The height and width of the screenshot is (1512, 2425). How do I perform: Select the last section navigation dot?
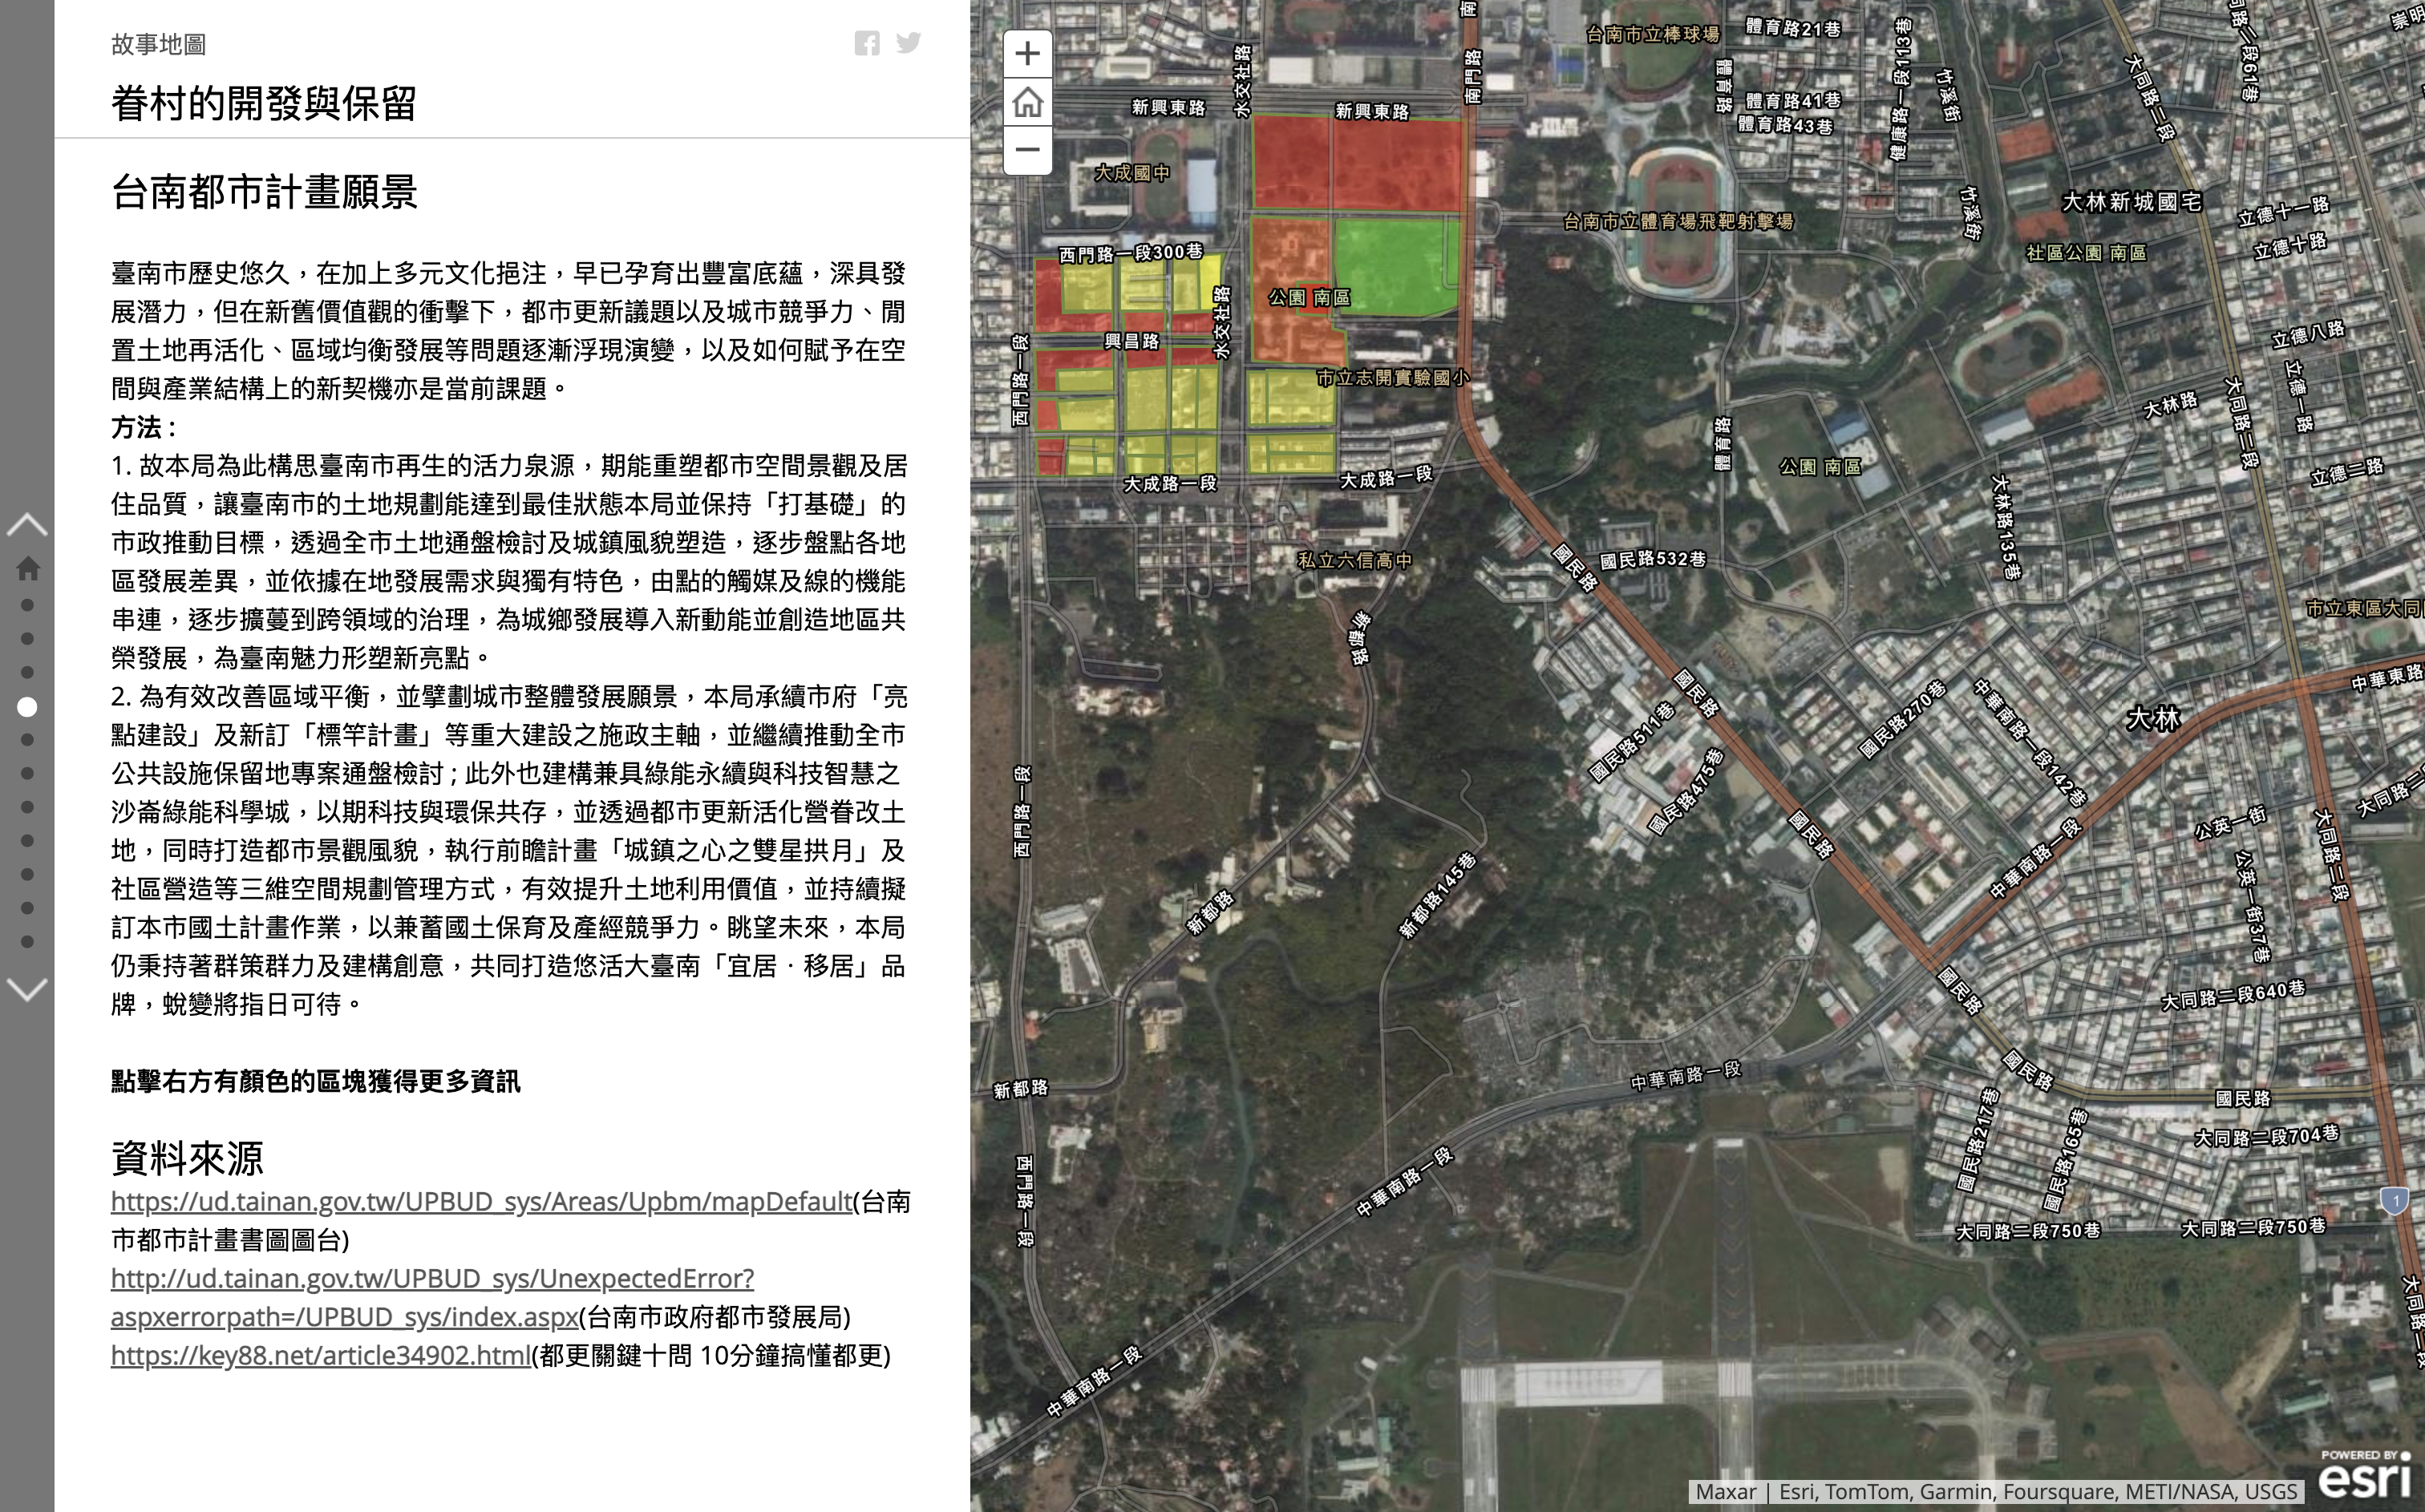click(x=28, y=942)
